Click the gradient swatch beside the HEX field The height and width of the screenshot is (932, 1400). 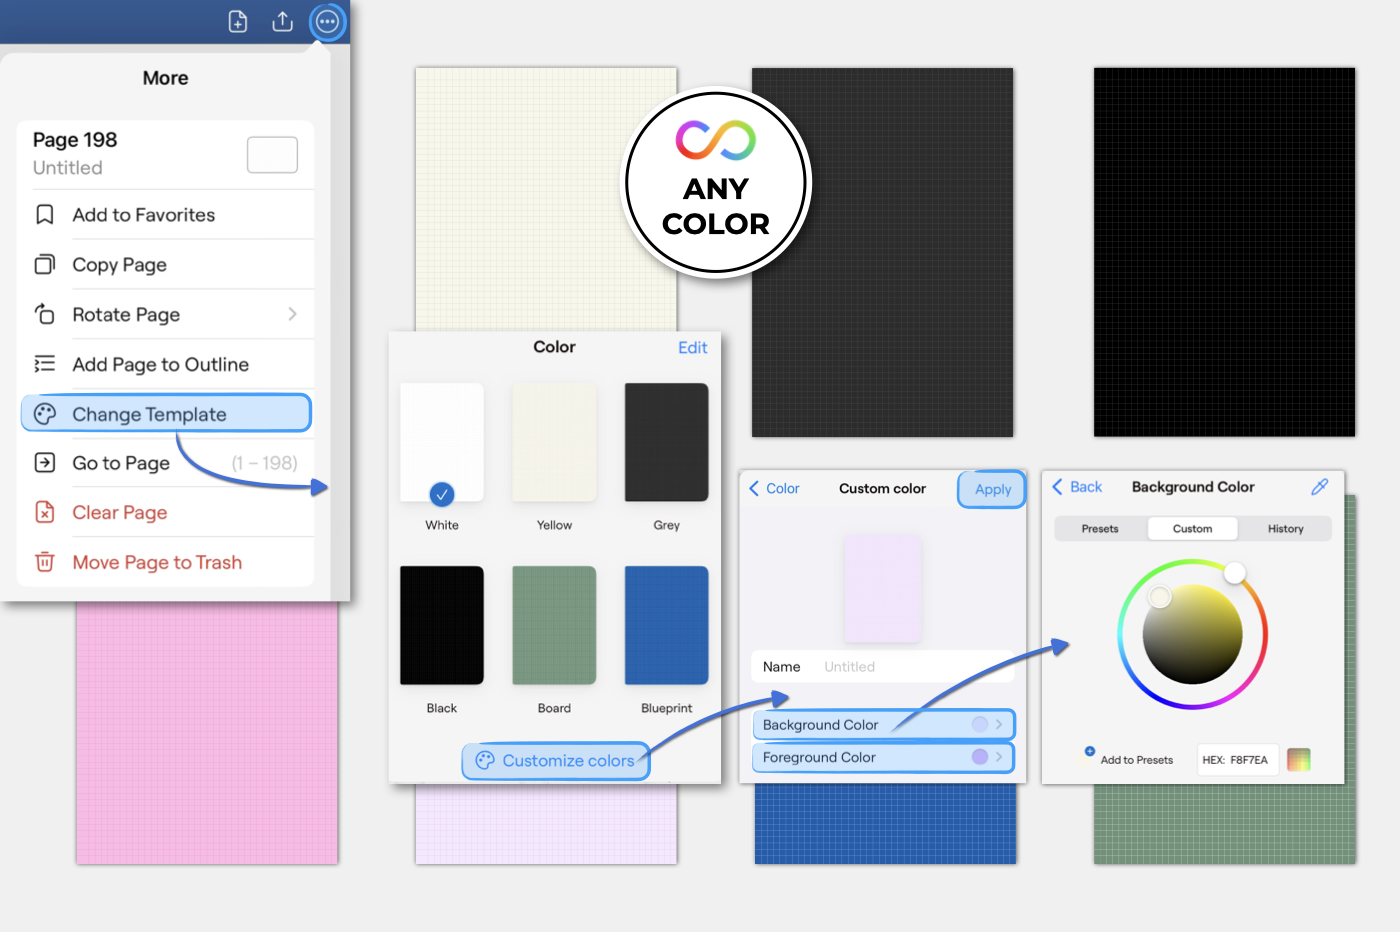[x=1298, y=760]
